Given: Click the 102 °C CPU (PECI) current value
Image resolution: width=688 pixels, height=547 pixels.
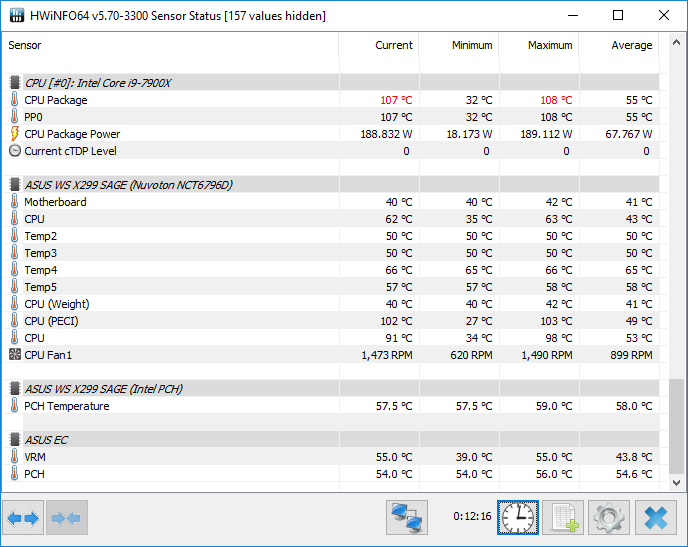Looking at the screenshot, I should tap(396, 321).
